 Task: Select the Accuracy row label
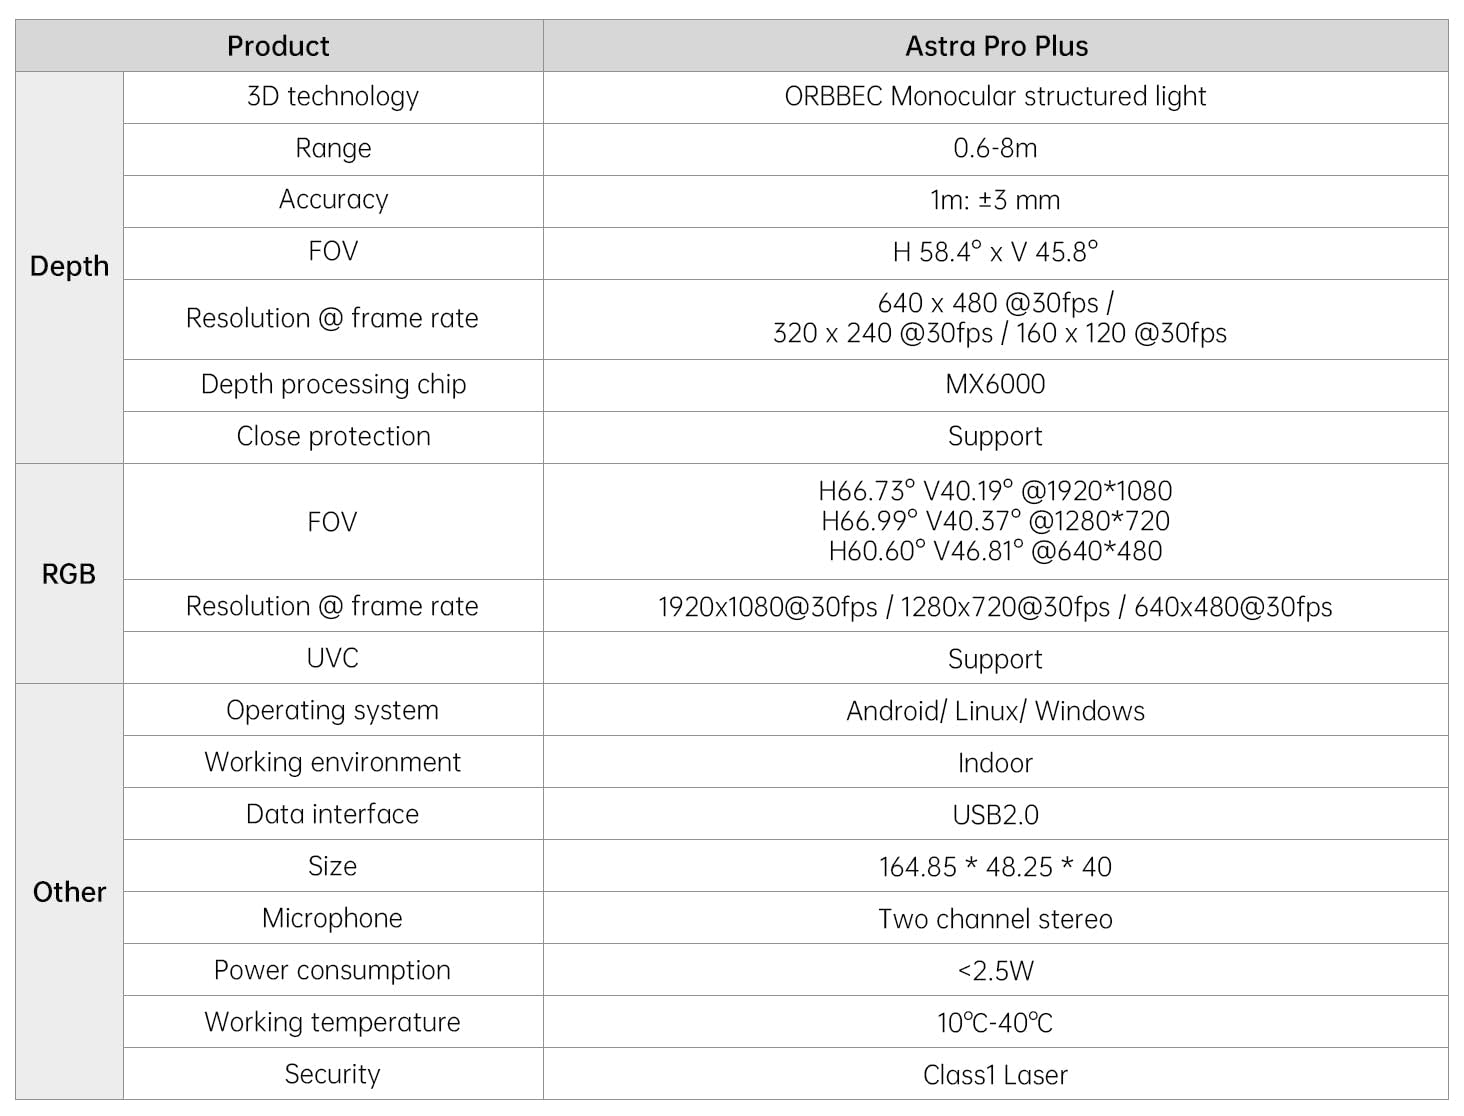(333, 200)
